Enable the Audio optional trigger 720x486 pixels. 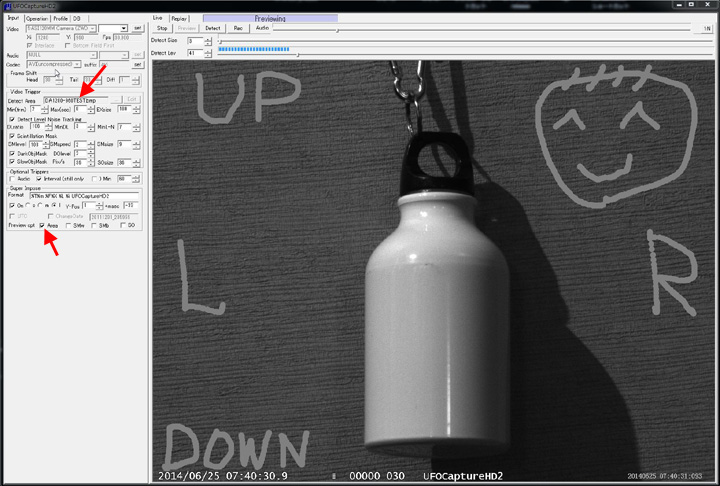pos(12,178)
